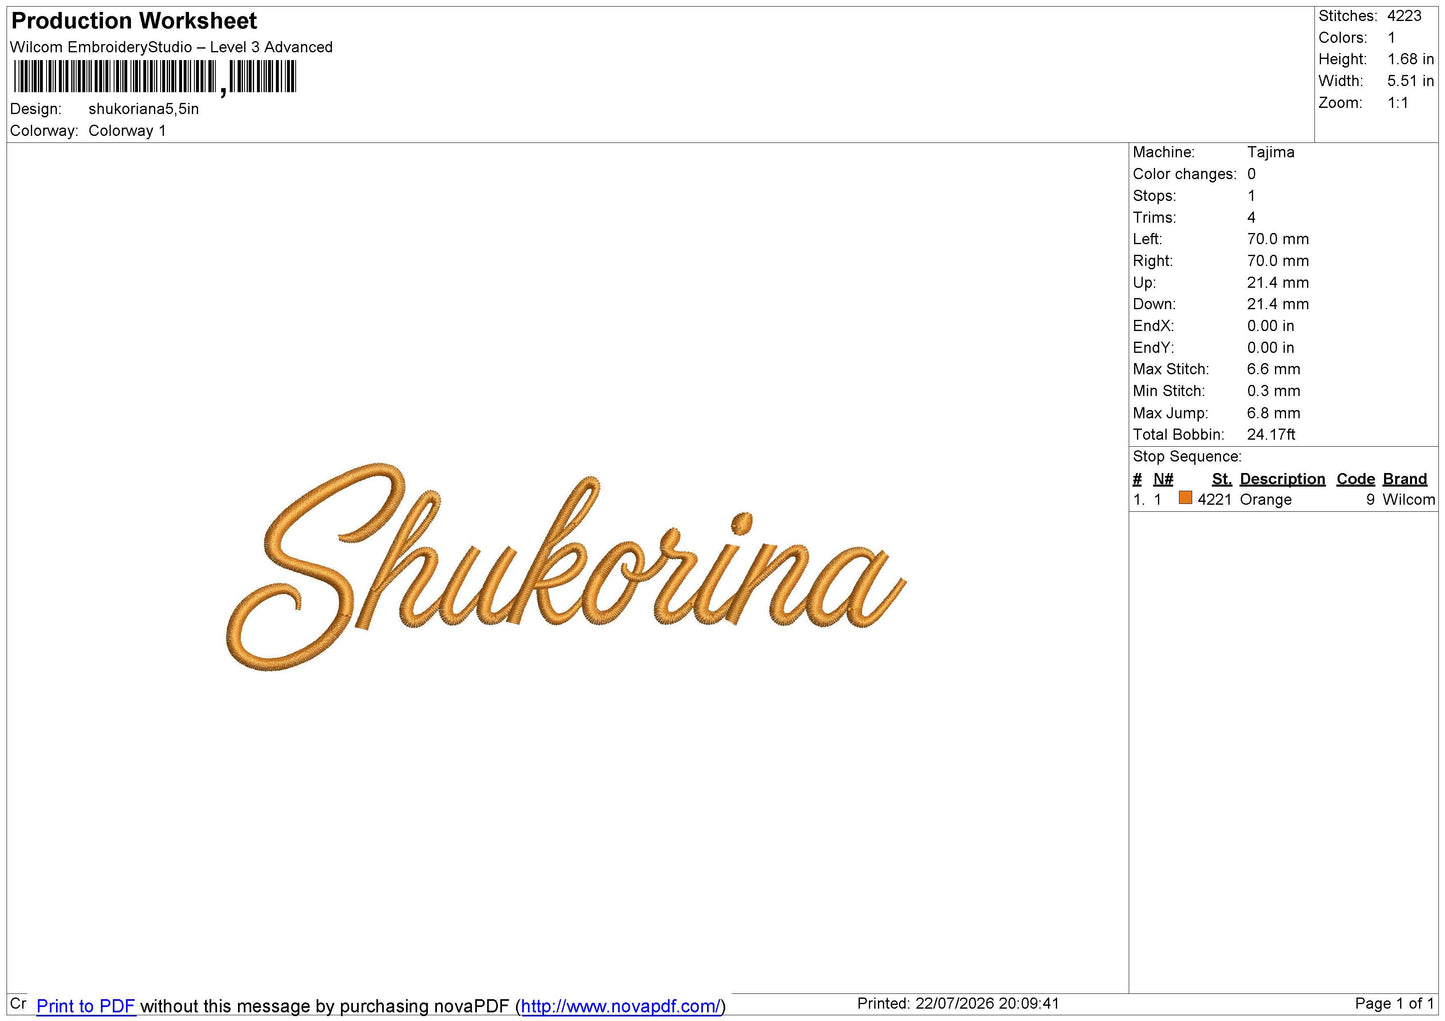This screenshot has height=1021, width=1445.
Task: Click the 'Wilcom' brand cell
Action: pyautogui.click(x=1409, y=500)
